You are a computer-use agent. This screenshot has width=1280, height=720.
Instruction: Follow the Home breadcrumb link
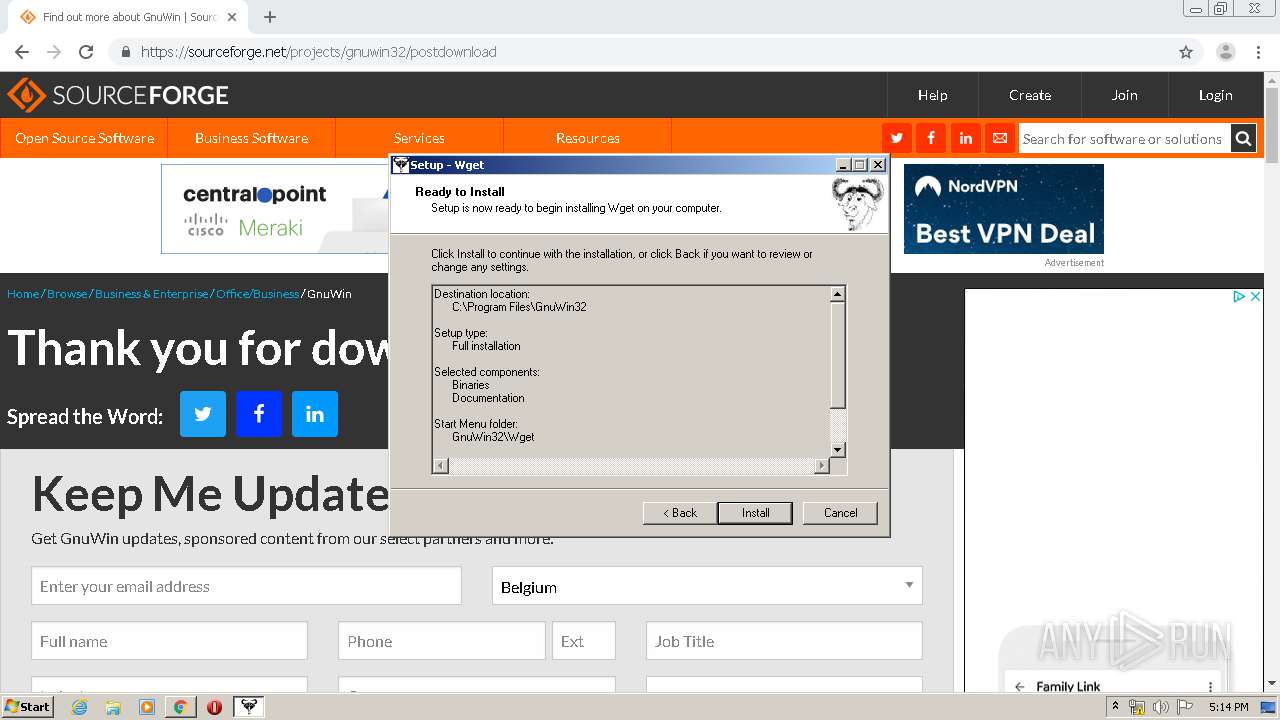(23, 294)
